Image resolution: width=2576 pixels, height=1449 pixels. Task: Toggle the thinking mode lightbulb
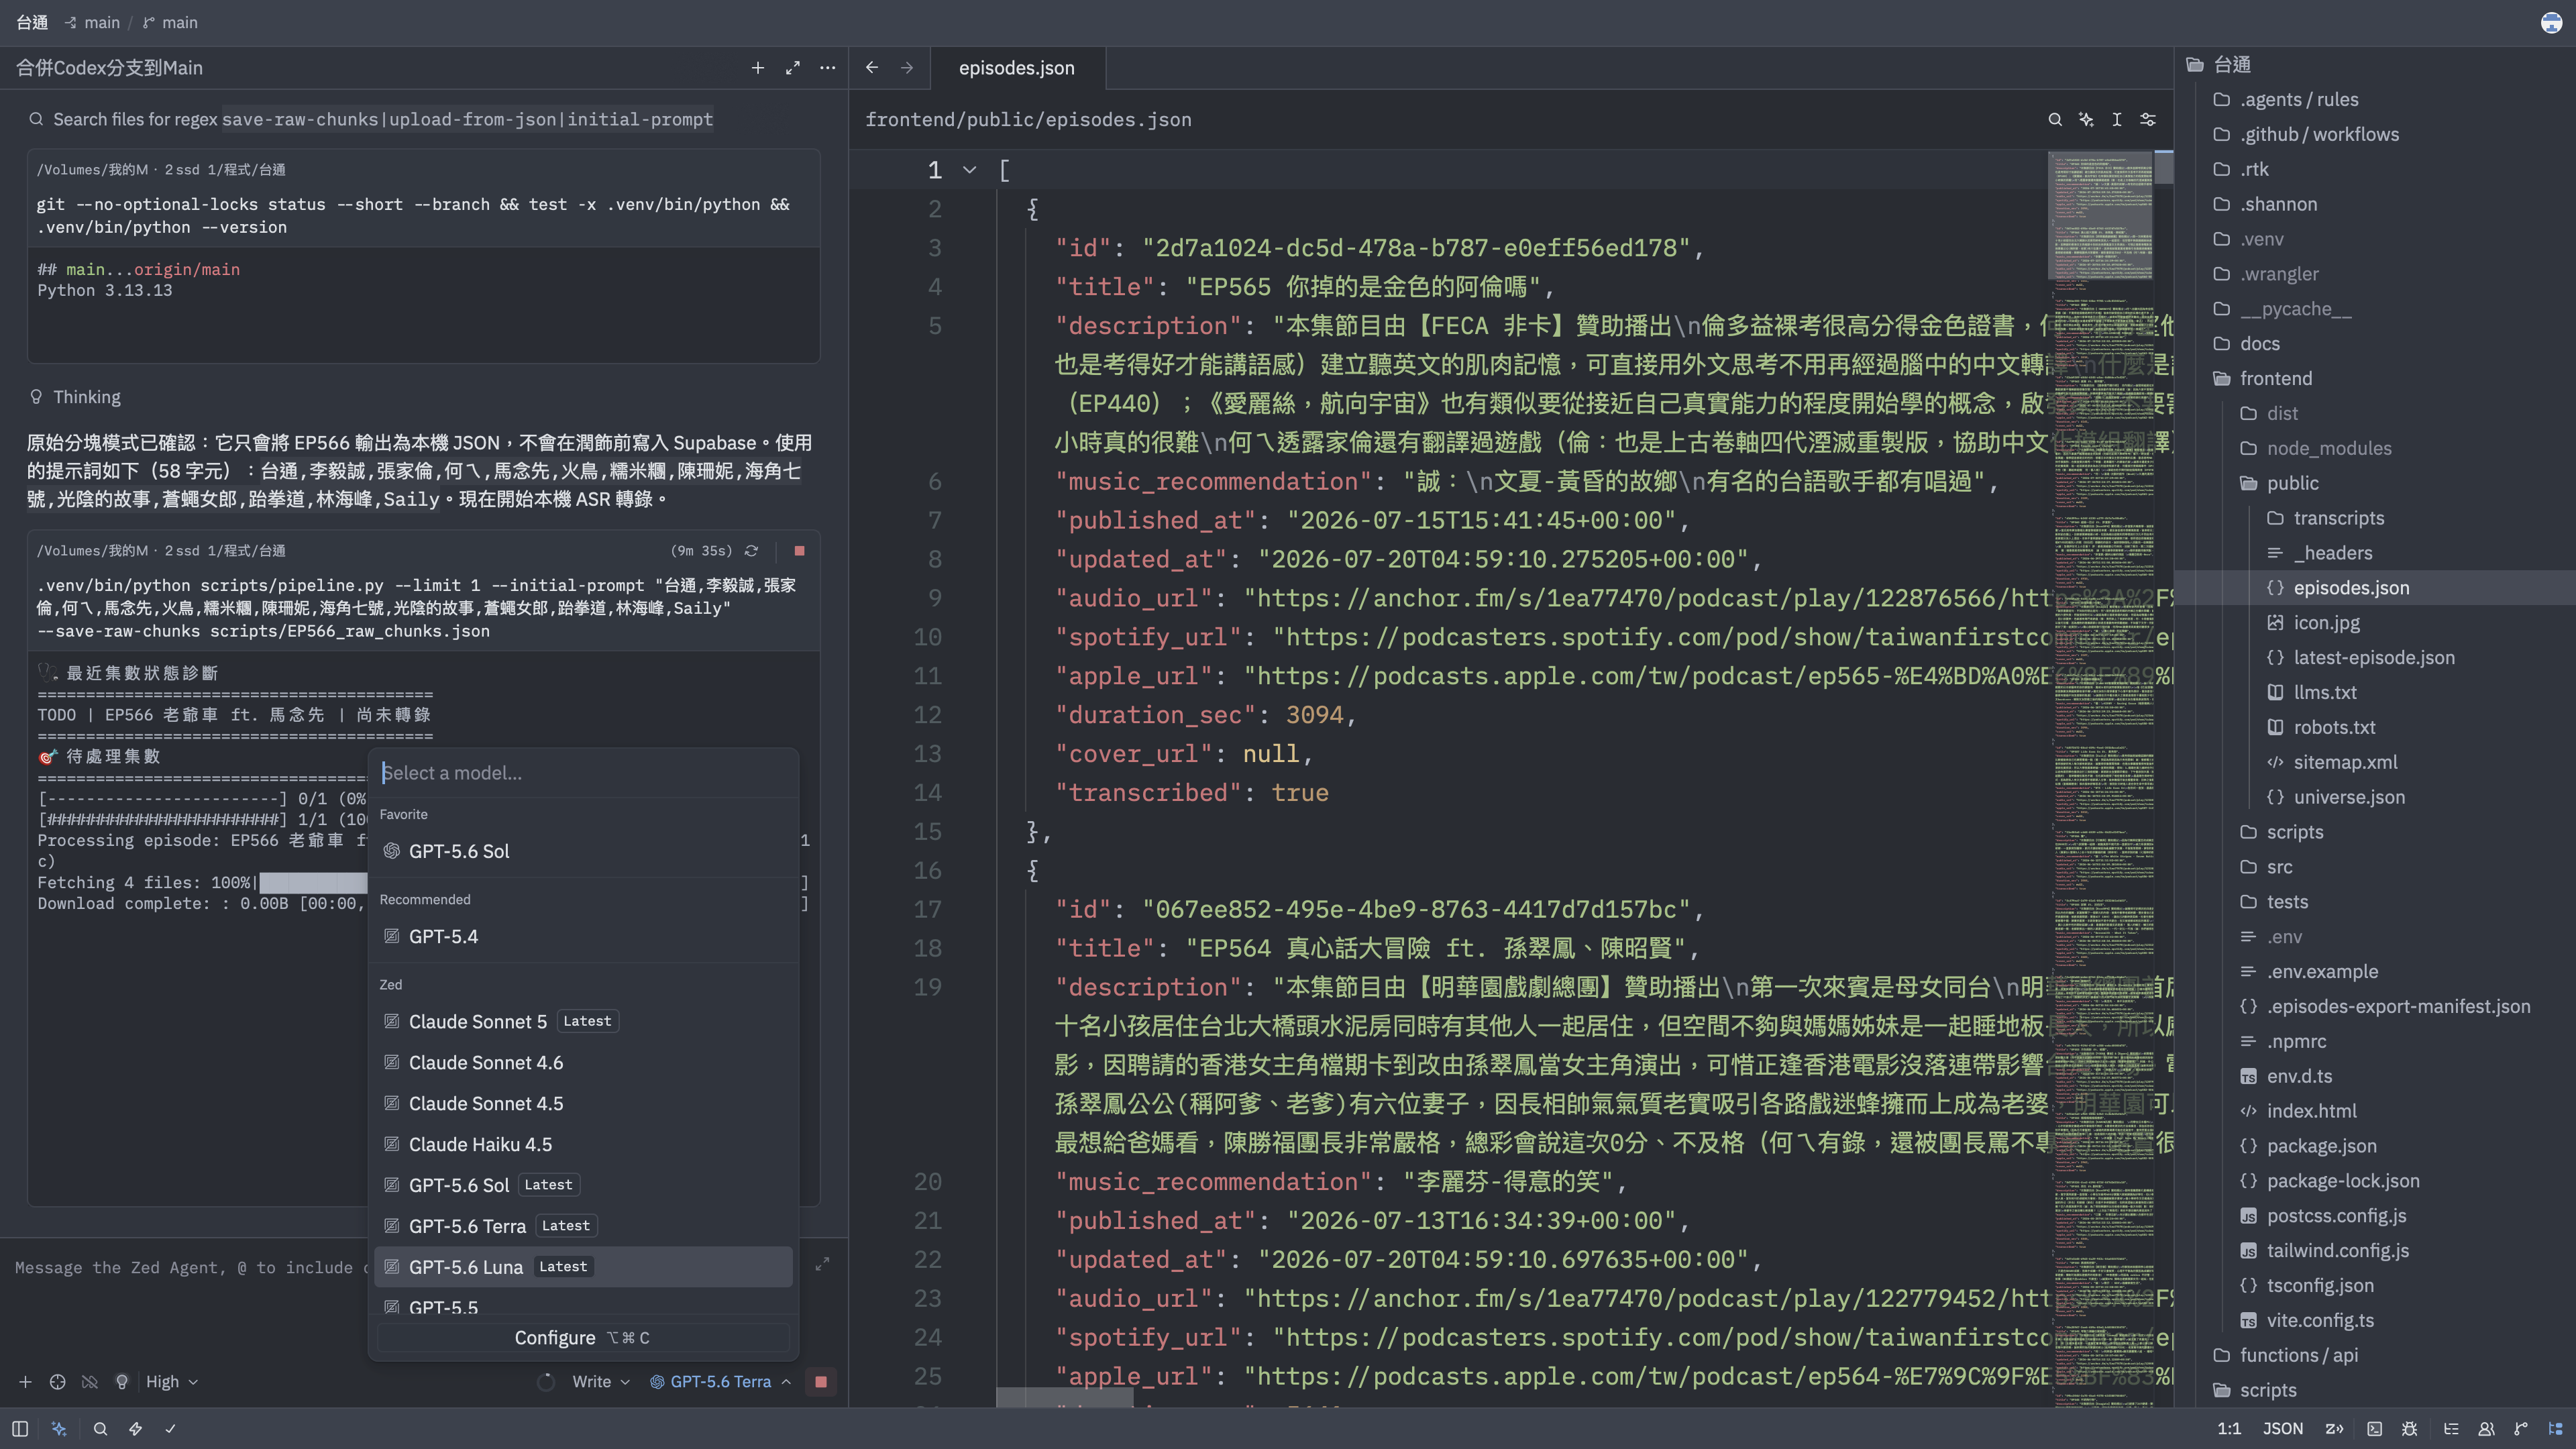tap(122, 1382)
